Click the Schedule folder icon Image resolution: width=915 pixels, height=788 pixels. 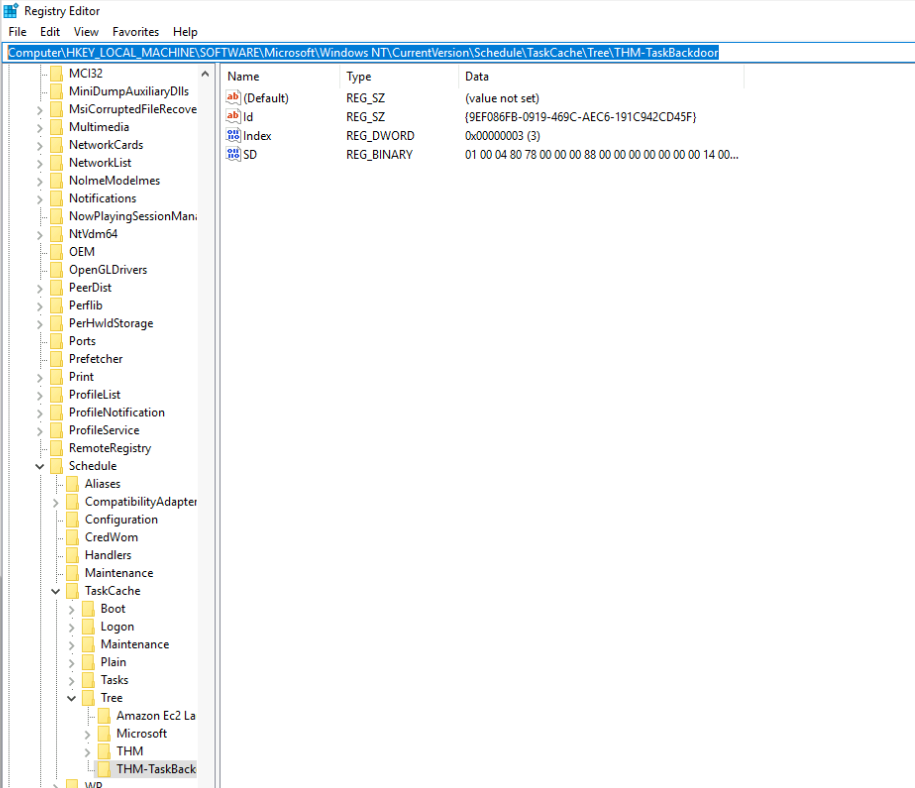[57, 466]
